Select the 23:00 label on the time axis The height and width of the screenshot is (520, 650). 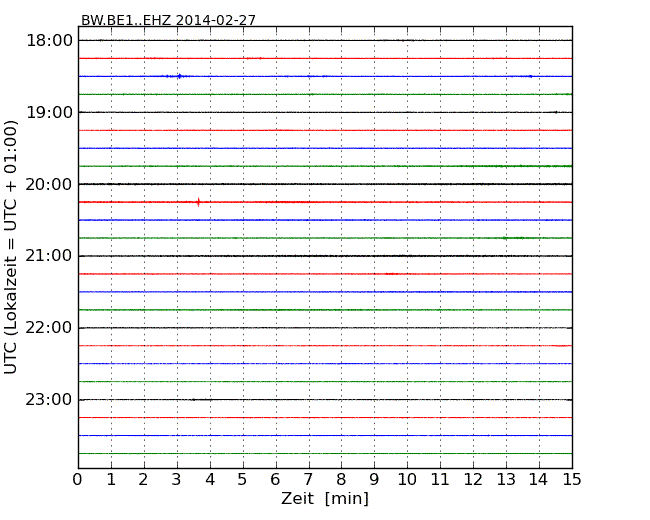pyautogui.click(x=49, y=400)
